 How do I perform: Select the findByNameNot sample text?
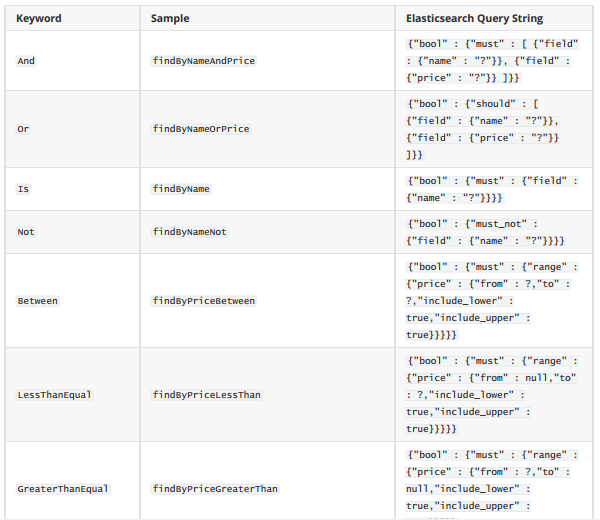click(x=190, y=232)
